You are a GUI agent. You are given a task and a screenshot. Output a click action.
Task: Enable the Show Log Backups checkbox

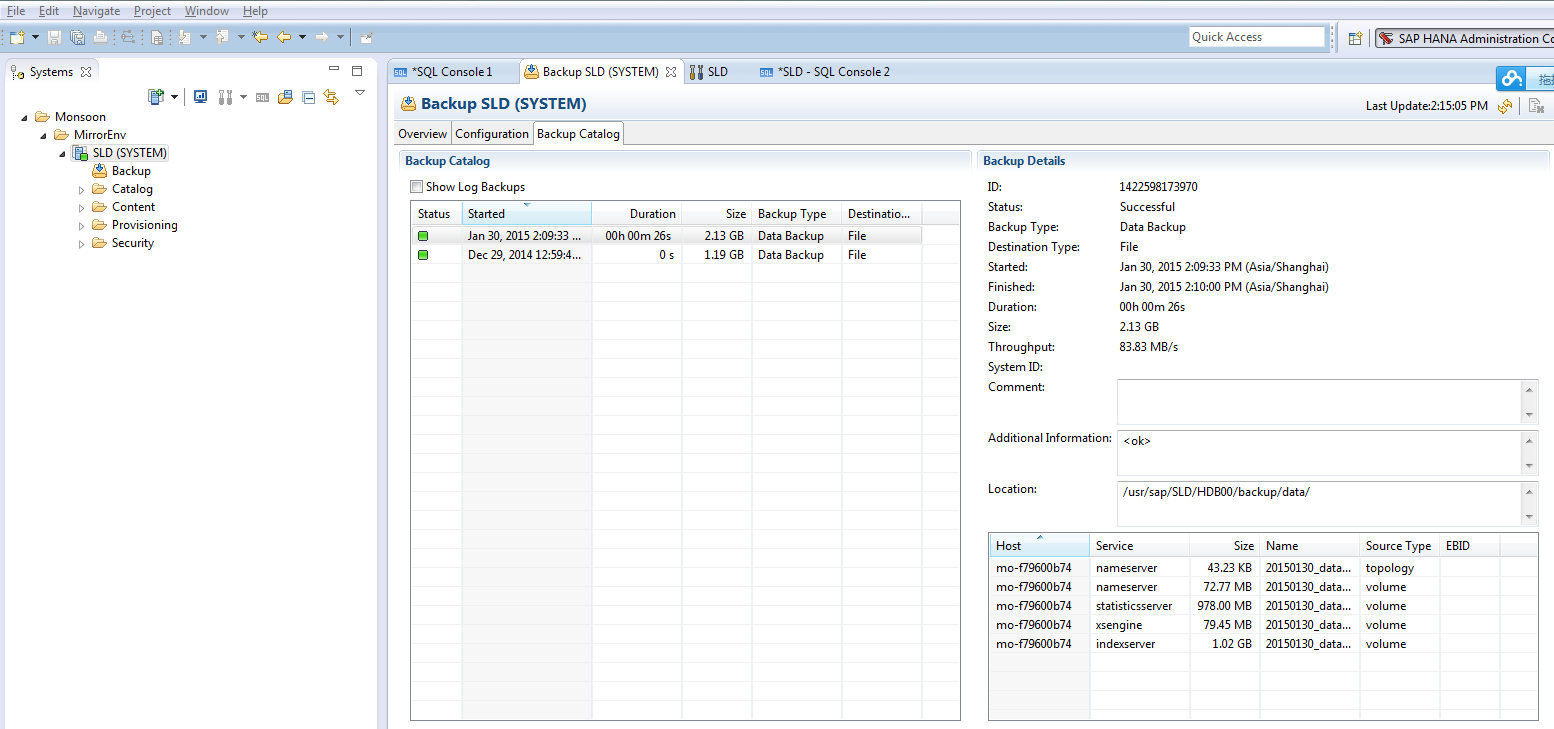(416, 187)
